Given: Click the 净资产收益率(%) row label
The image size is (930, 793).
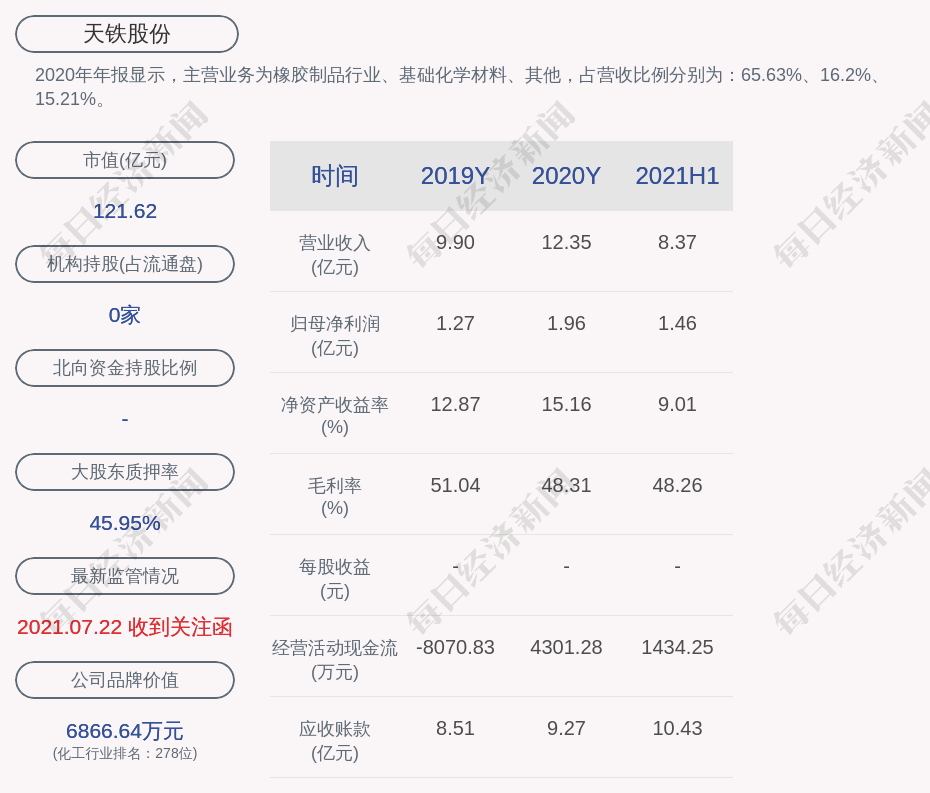Looking at the screenshot, I should coord(335,416).
